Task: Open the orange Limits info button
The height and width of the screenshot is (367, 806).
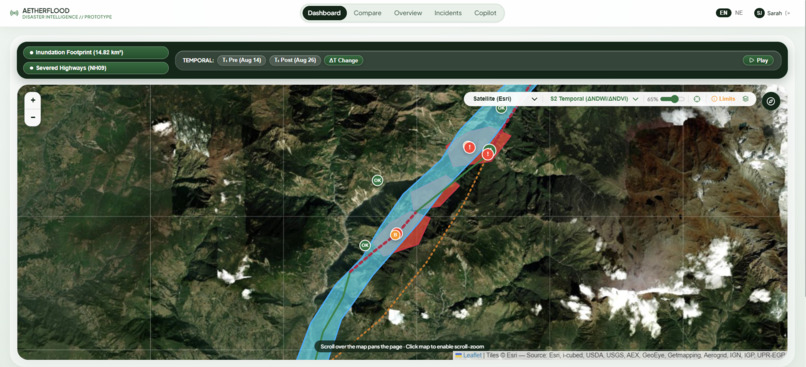Action: (723, 99)
